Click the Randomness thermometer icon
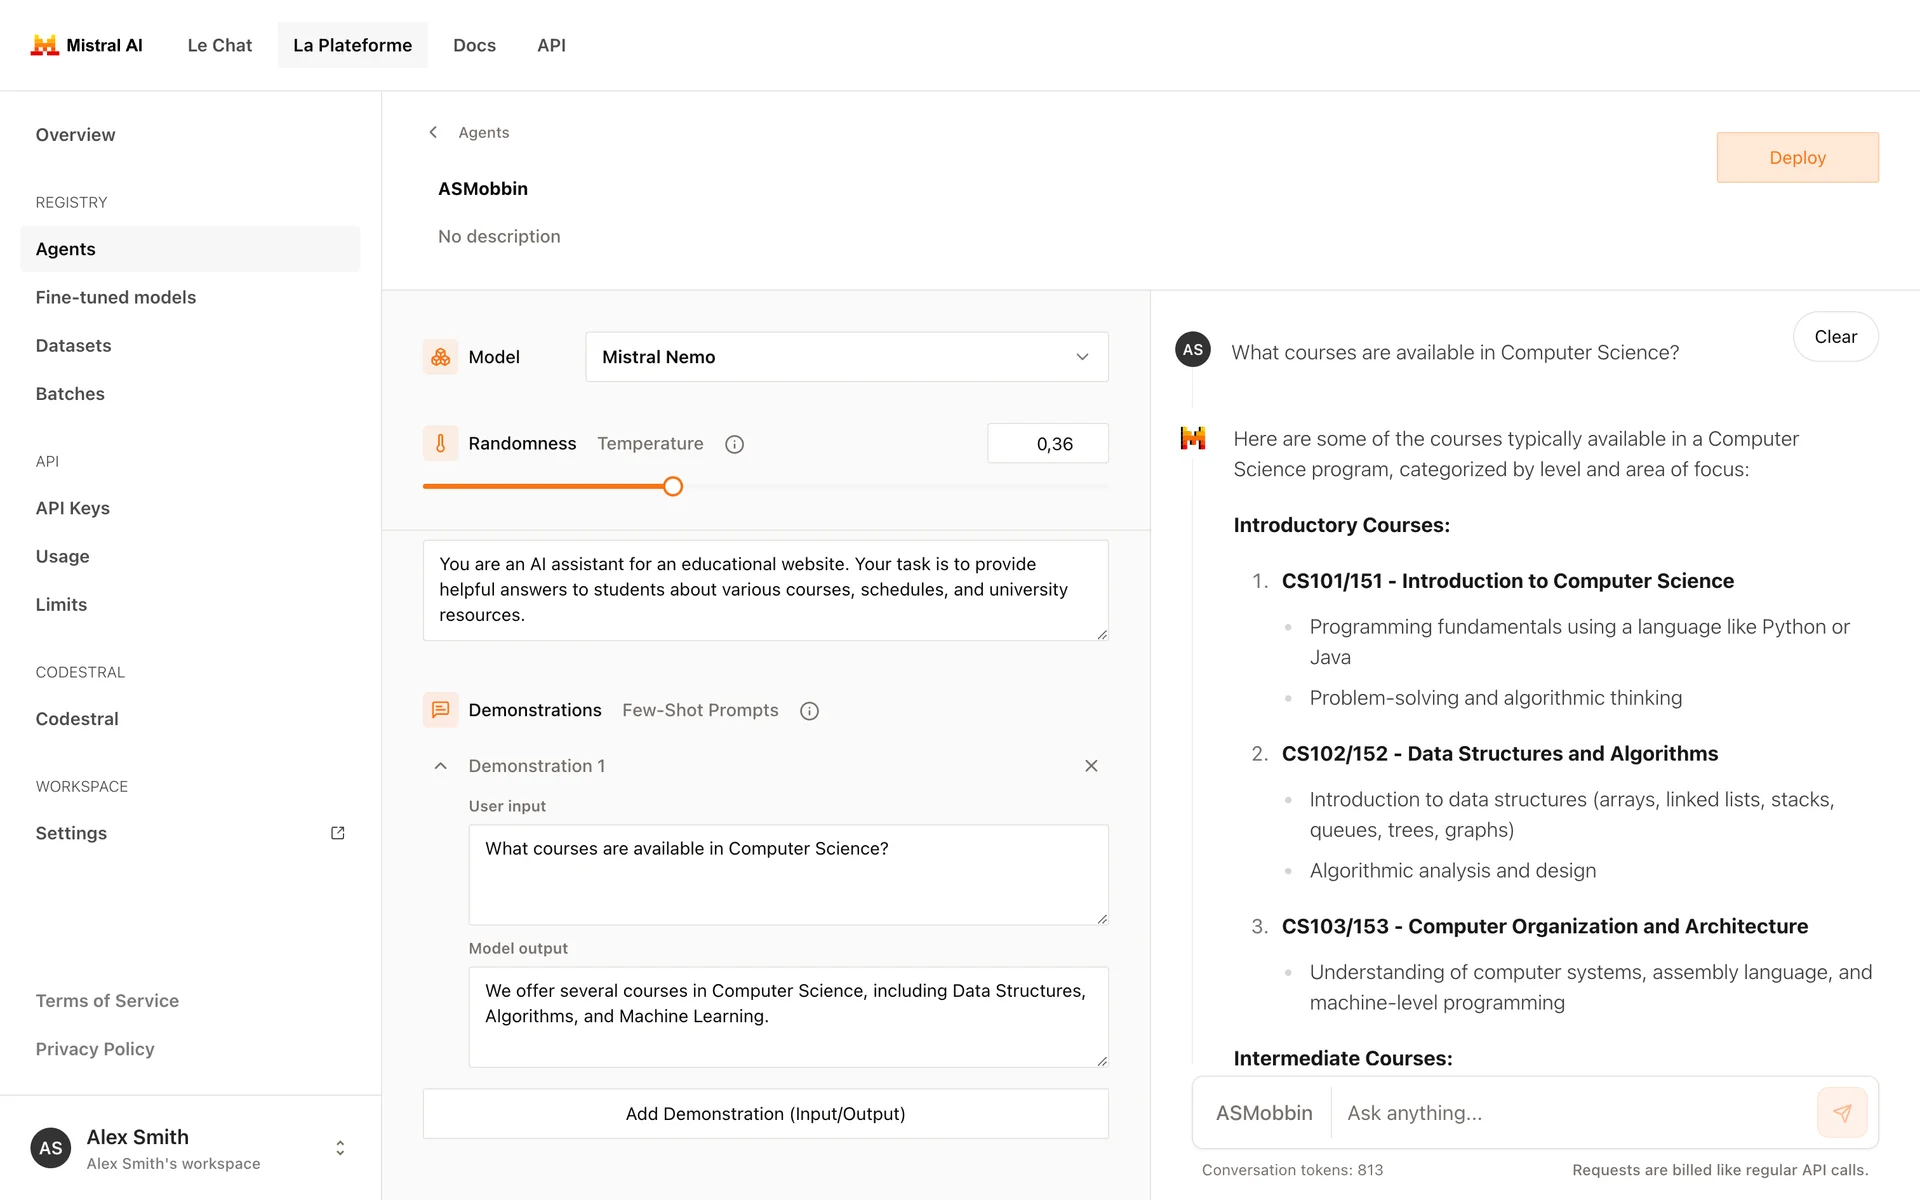1920x1200 pixels. [x=440, y=443]
